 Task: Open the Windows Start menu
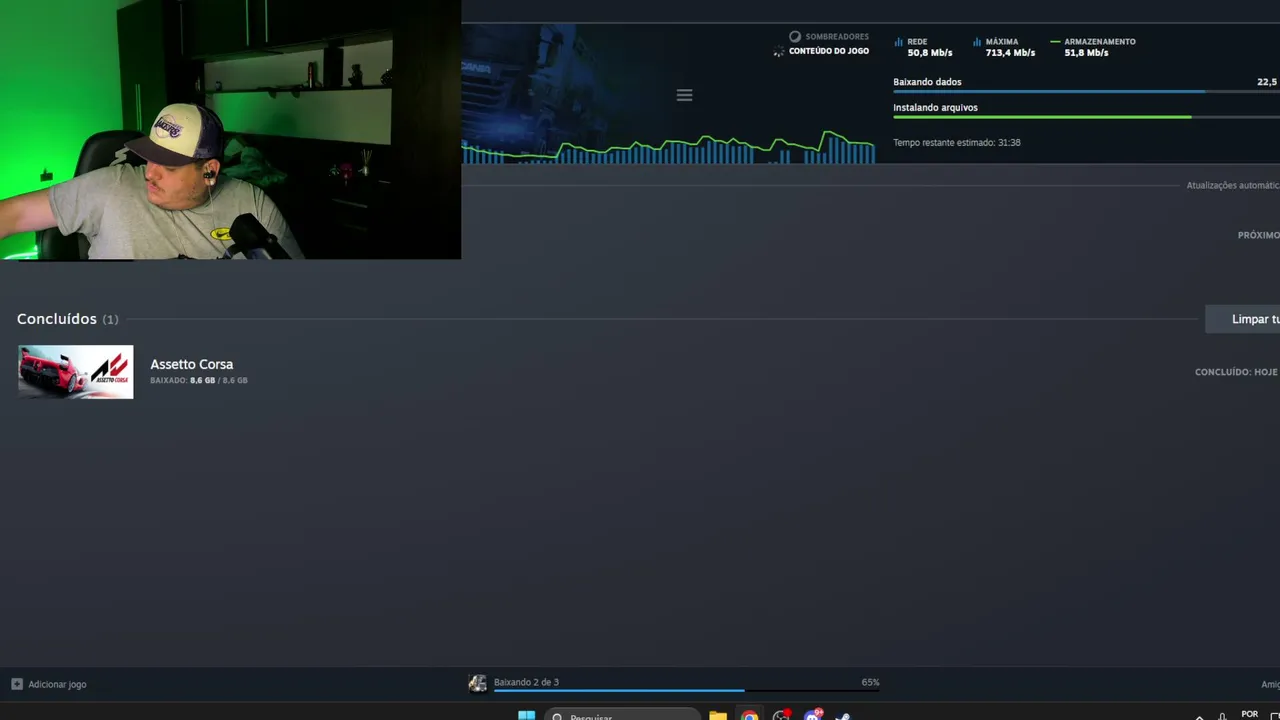526,715
